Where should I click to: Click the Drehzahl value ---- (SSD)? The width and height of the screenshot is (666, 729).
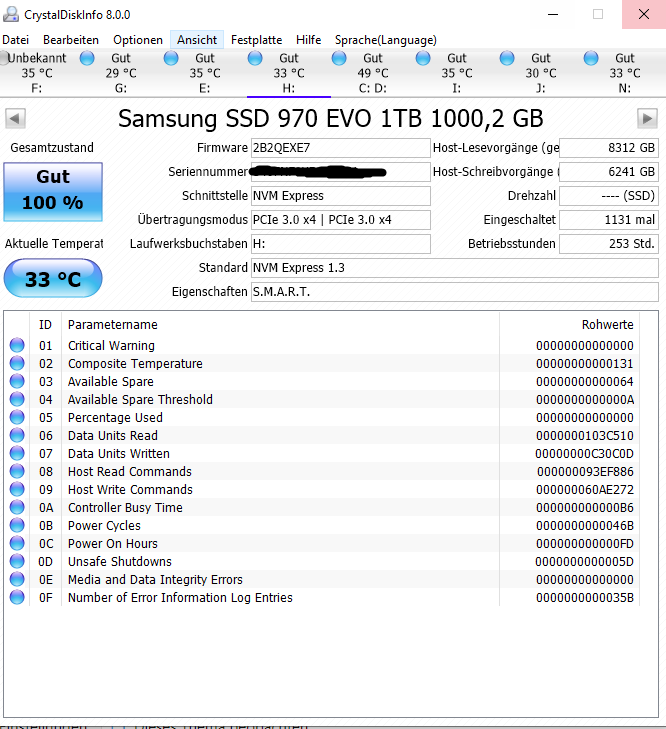tap(609, 196)
